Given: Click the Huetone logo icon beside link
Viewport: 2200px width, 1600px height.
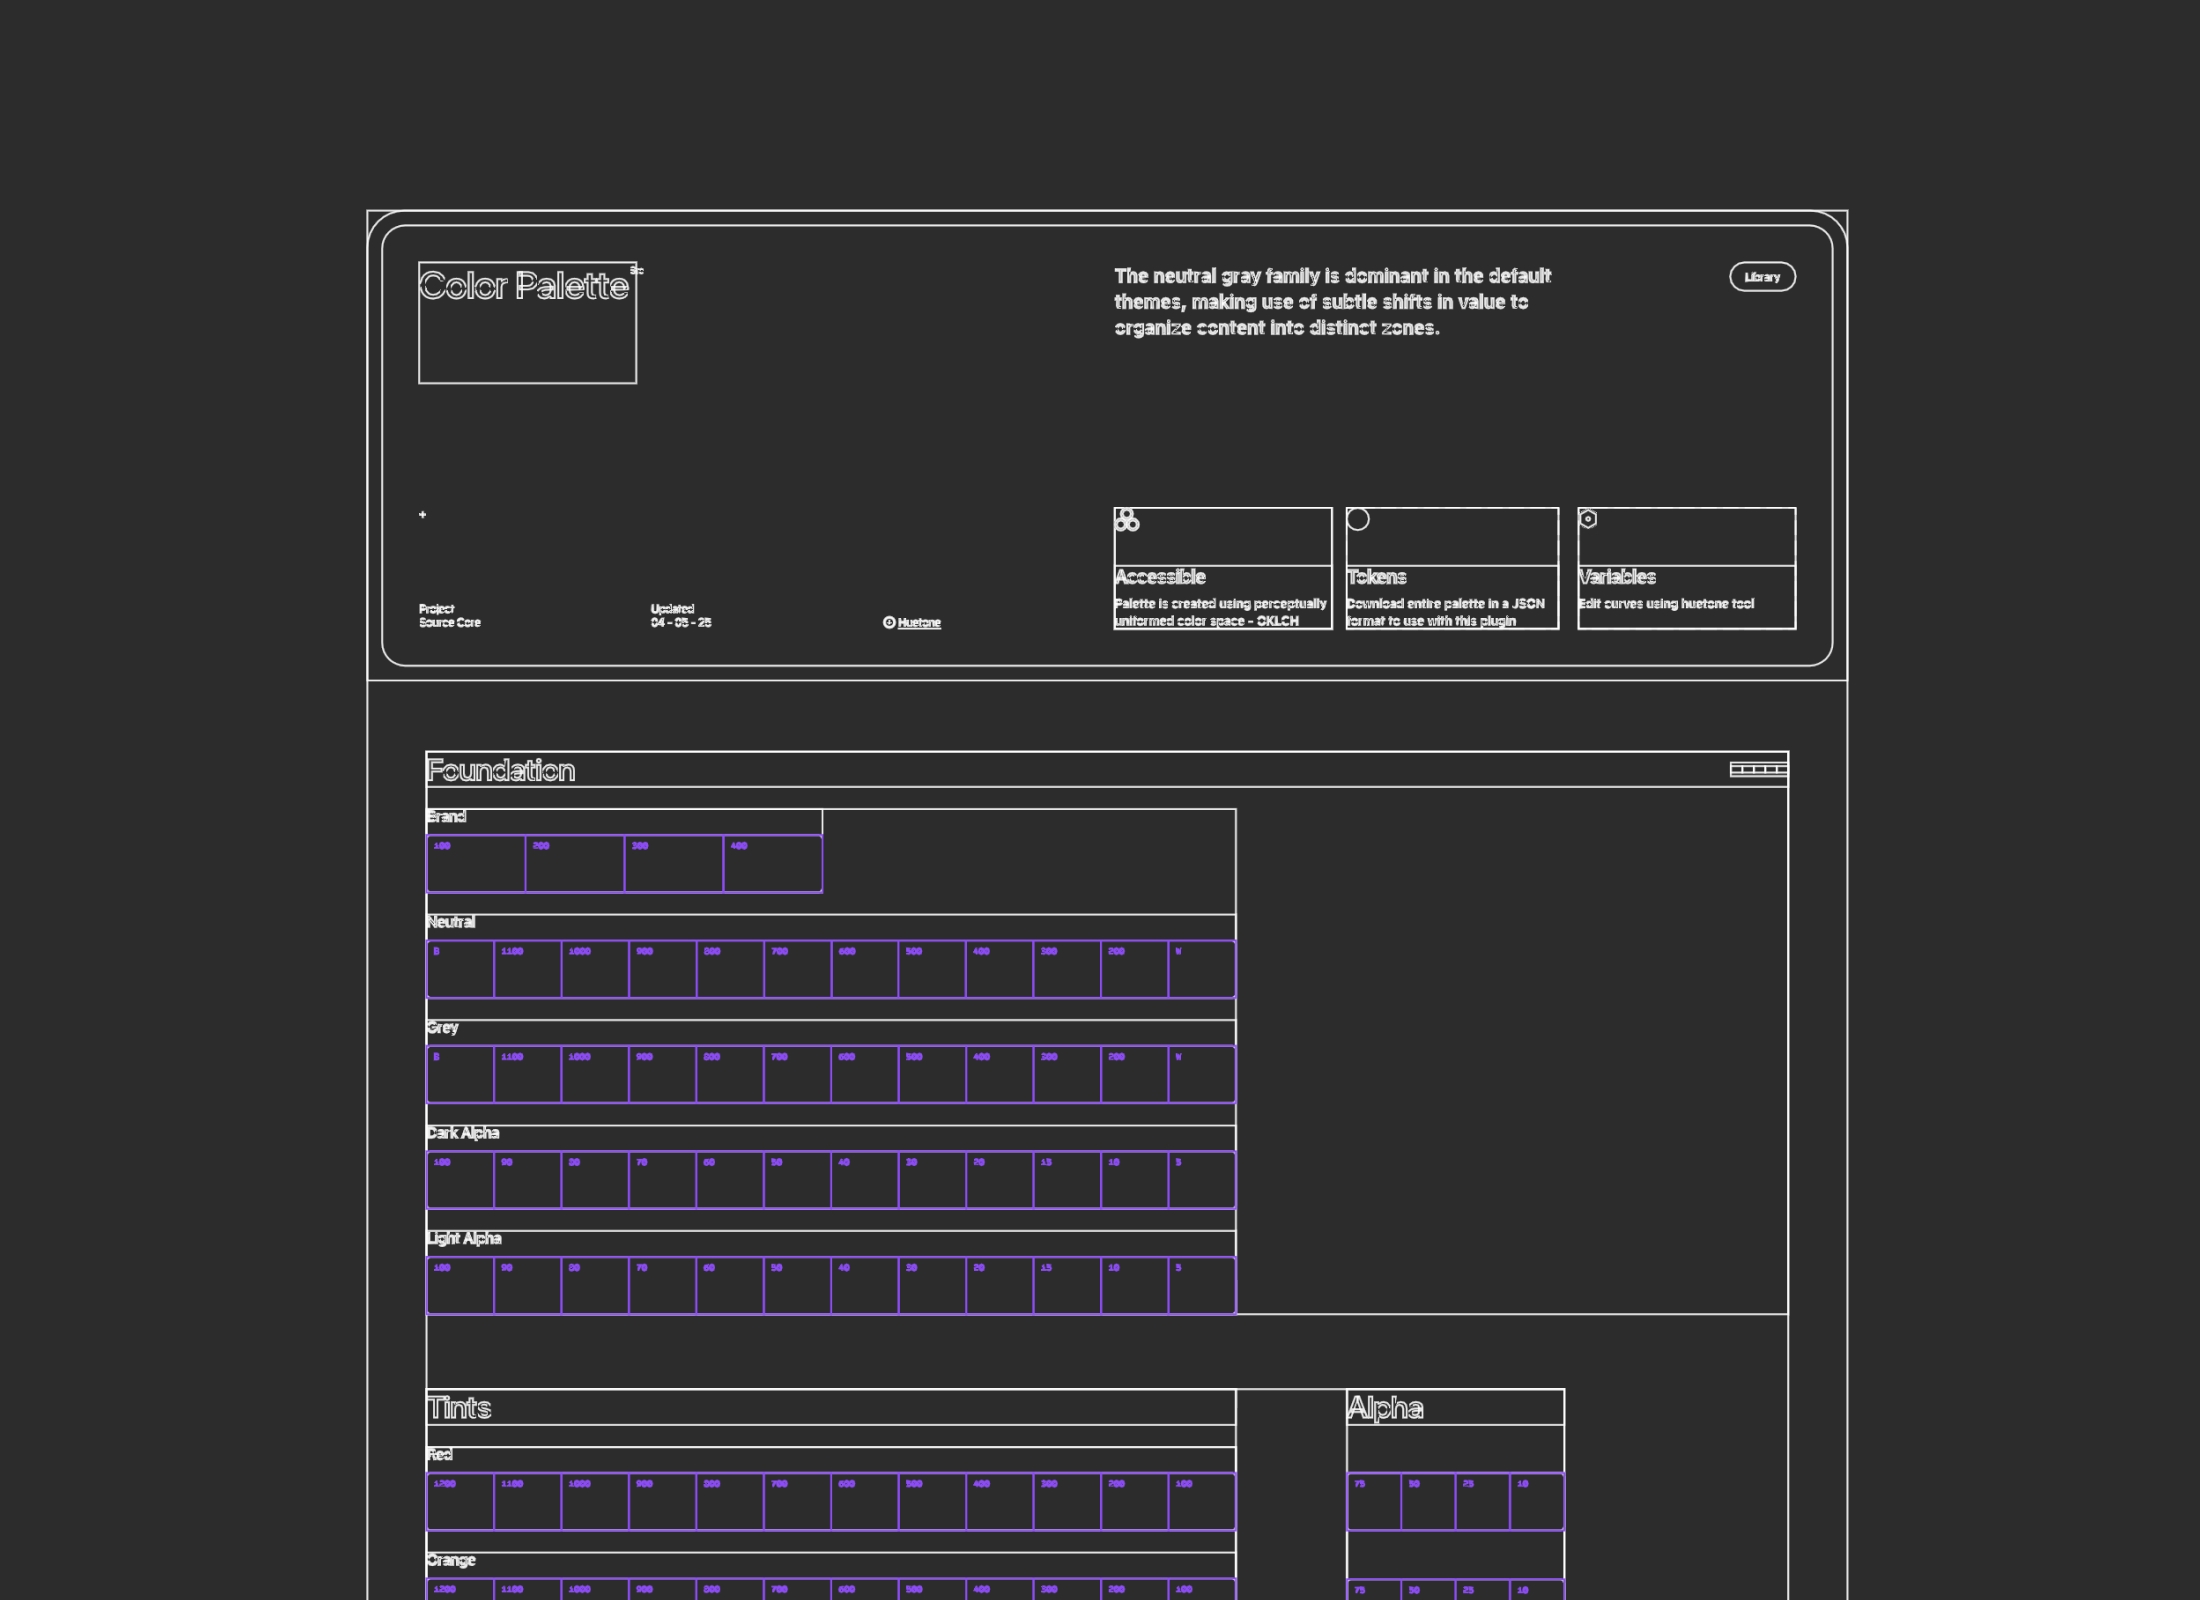Looking at the screenshot, I should 889,622.
